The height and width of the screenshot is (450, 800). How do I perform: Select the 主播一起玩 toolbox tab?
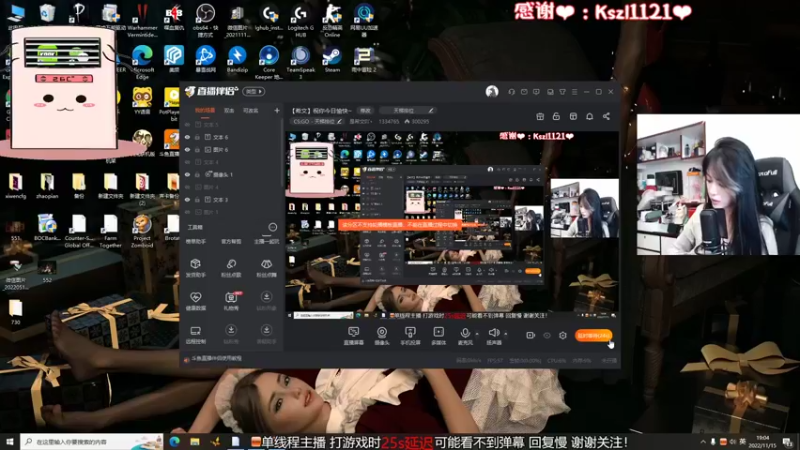[x=266, y=241]
